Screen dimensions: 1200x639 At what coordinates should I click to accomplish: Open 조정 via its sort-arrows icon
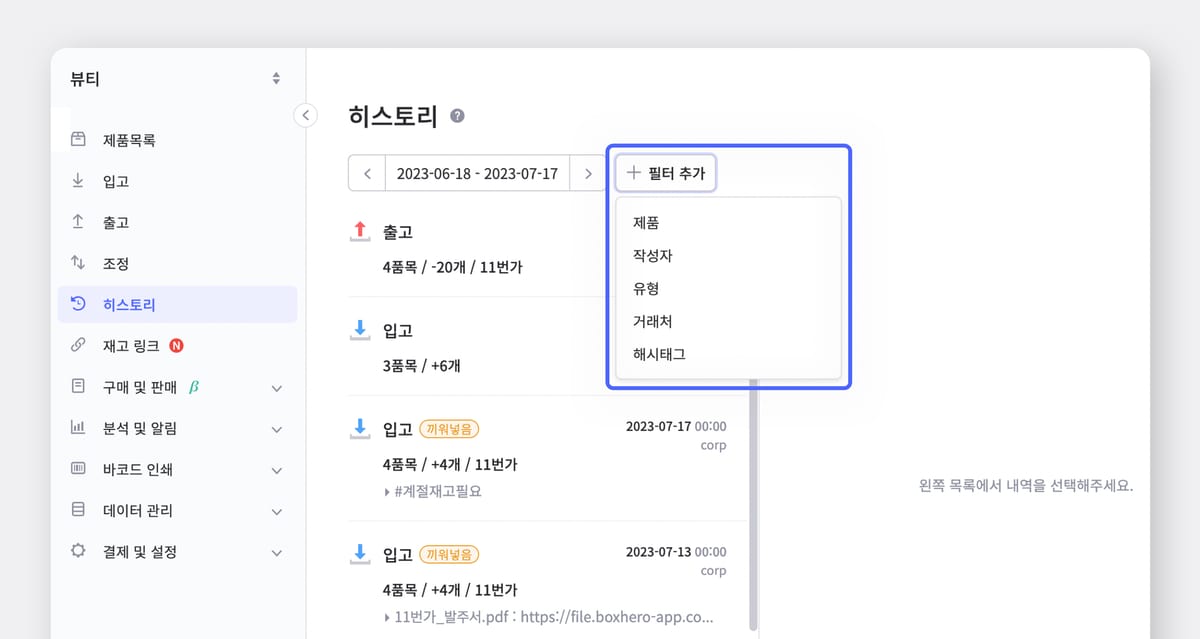pyautogui.click(x=80, y=263)
